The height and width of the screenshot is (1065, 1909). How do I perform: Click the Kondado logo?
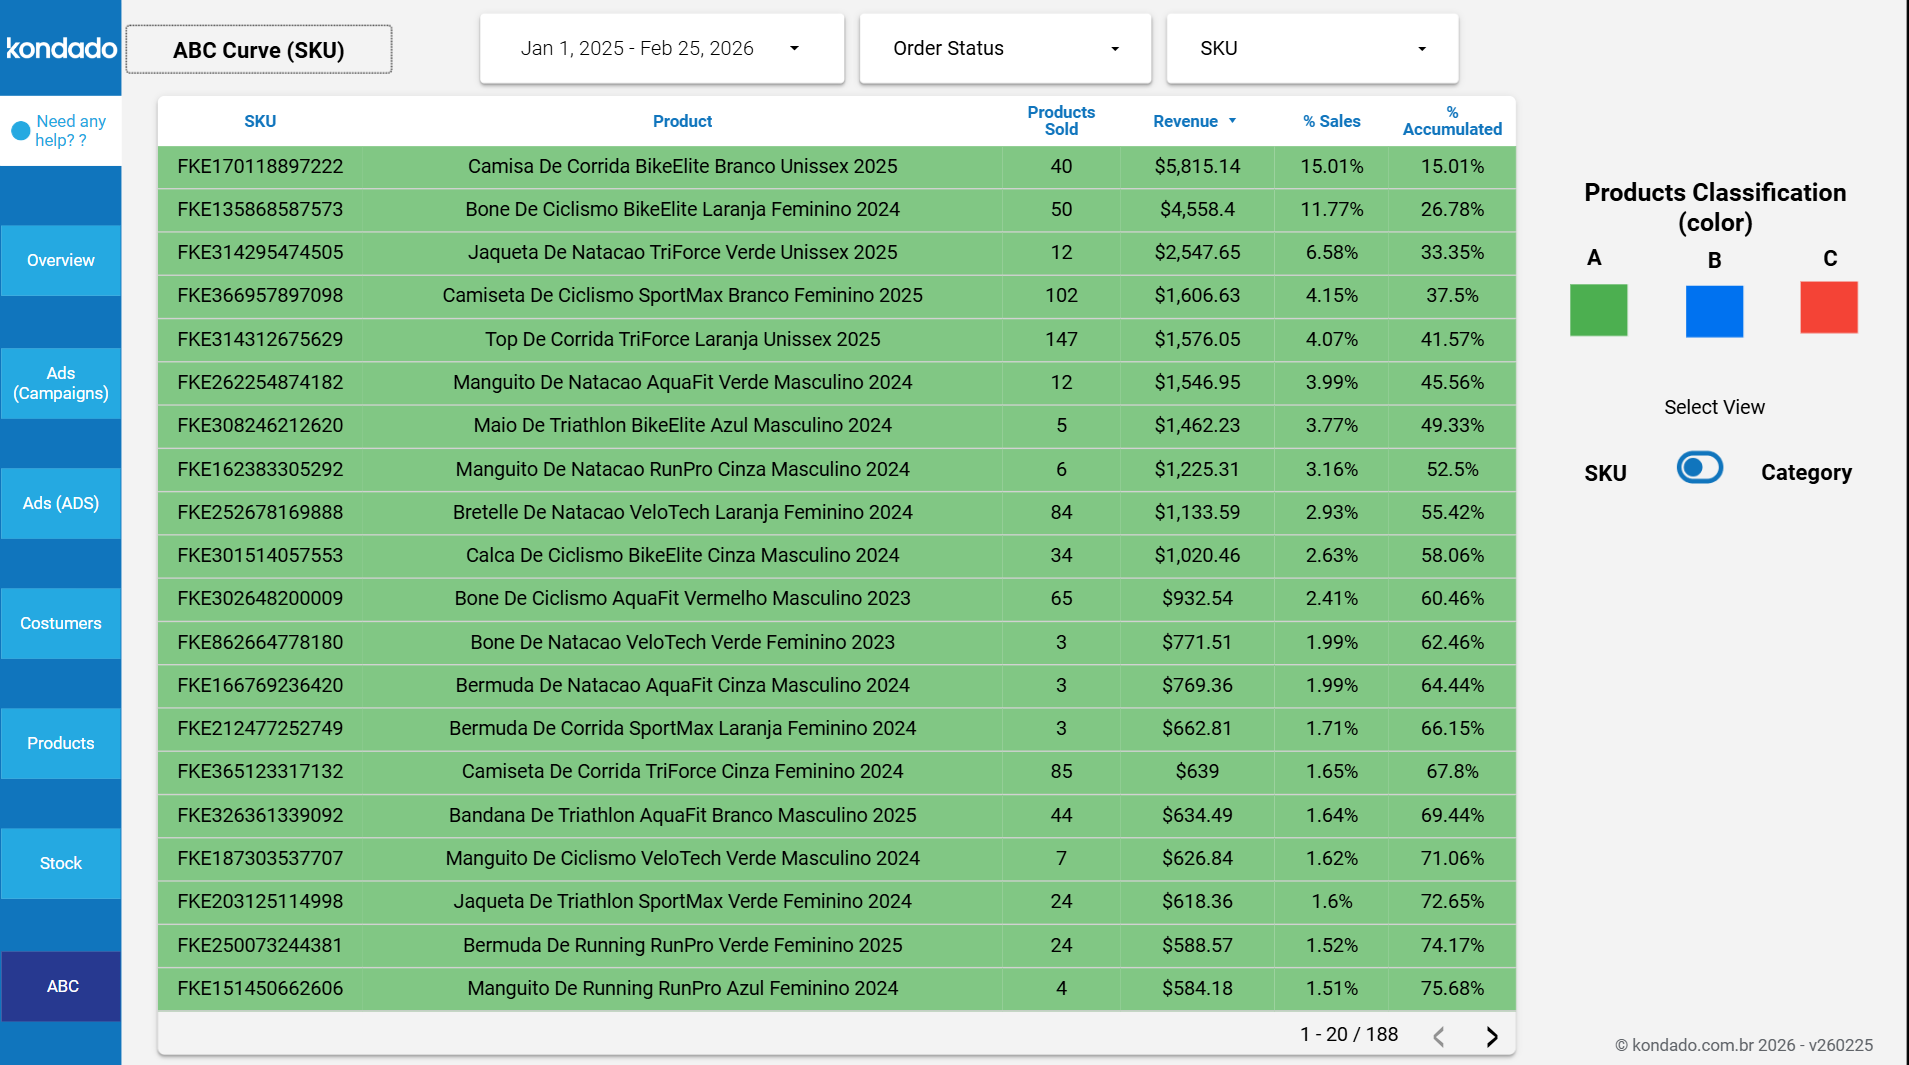tap(61, 48)
